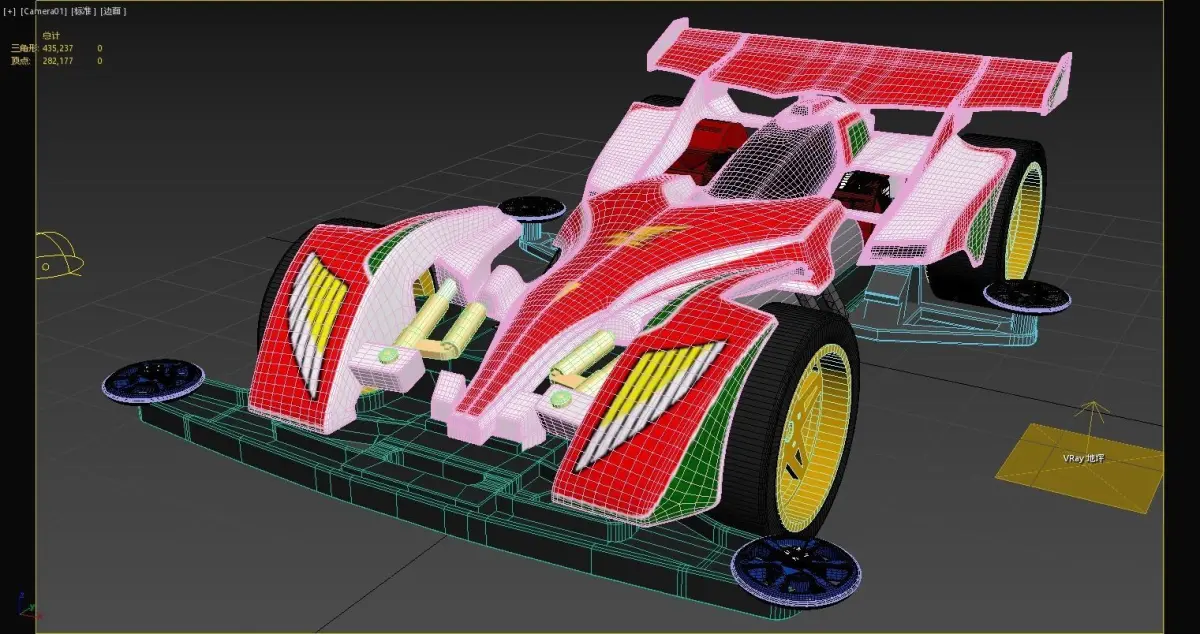
Task: Click the 435,237 triangle count statistic
Action: [58, 48]
